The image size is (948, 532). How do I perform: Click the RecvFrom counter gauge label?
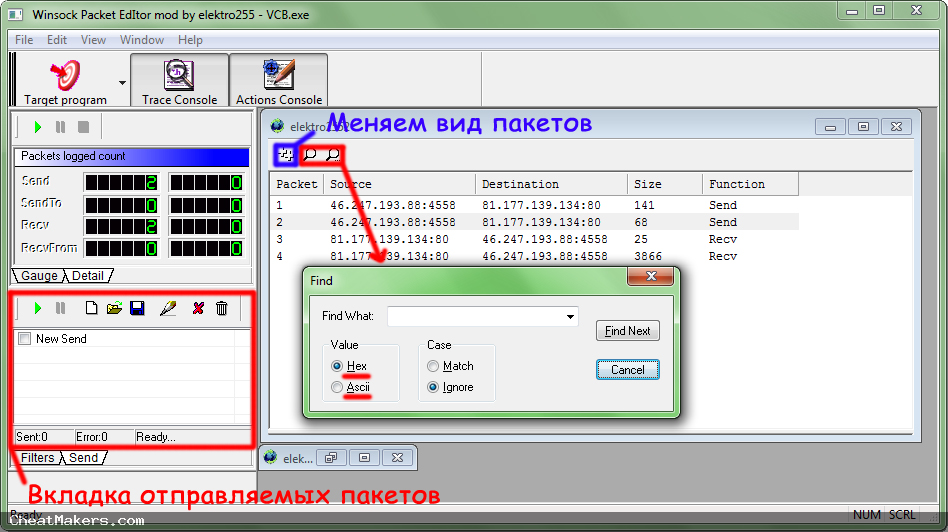point(49,248)
